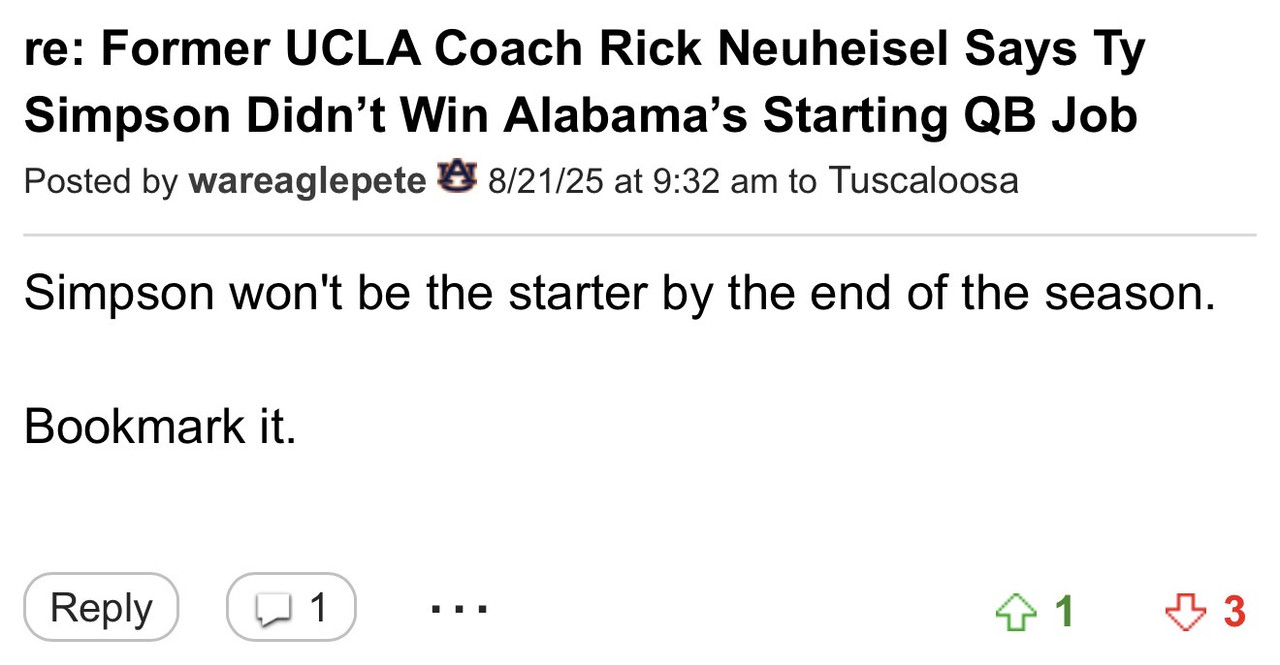Image resolution: width=1280 pixels, height=665 pixels.
Task: Click the 'Posted by' label
Action: tap(100, 181)
